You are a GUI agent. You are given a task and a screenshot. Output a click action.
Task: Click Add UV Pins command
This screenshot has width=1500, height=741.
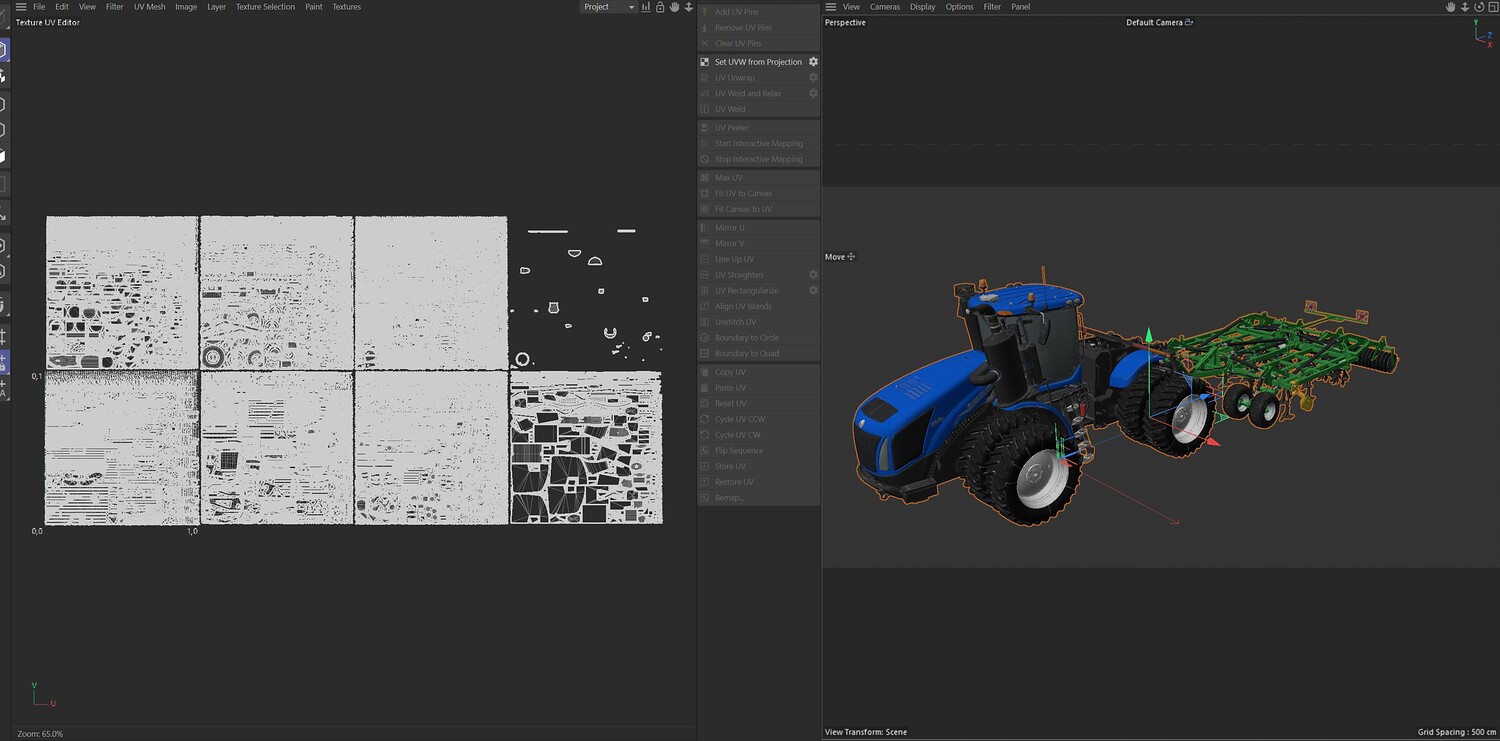pos(758,12)
